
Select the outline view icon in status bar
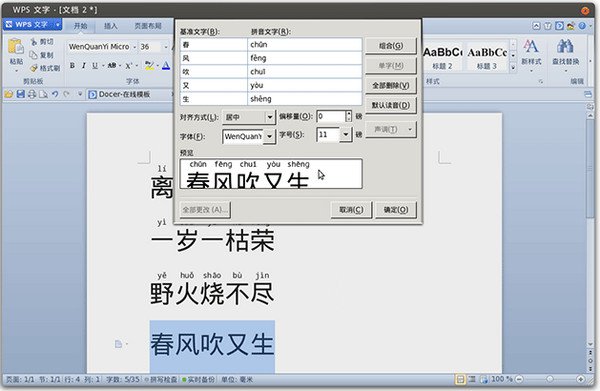[472, 379]
